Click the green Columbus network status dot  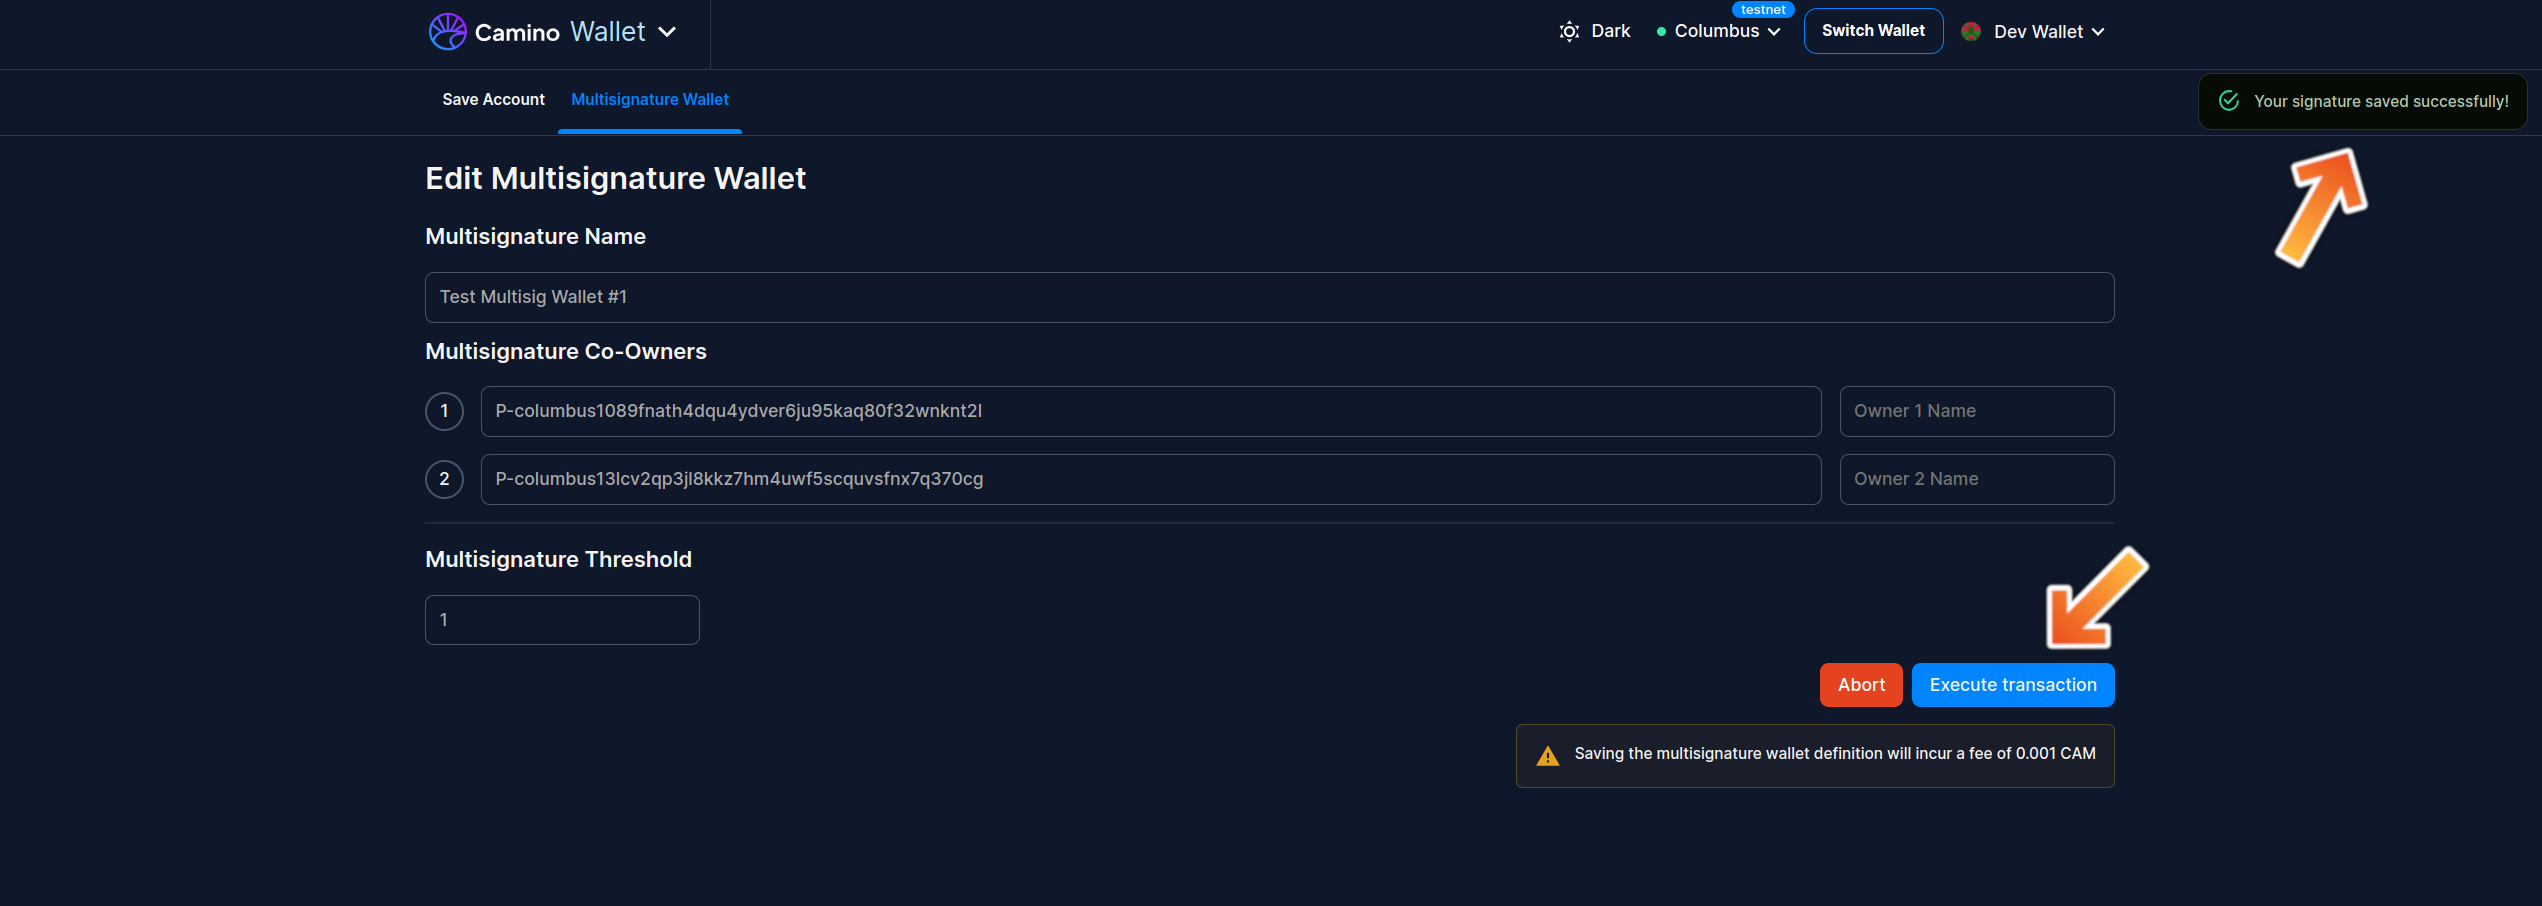pos(1661,32)
